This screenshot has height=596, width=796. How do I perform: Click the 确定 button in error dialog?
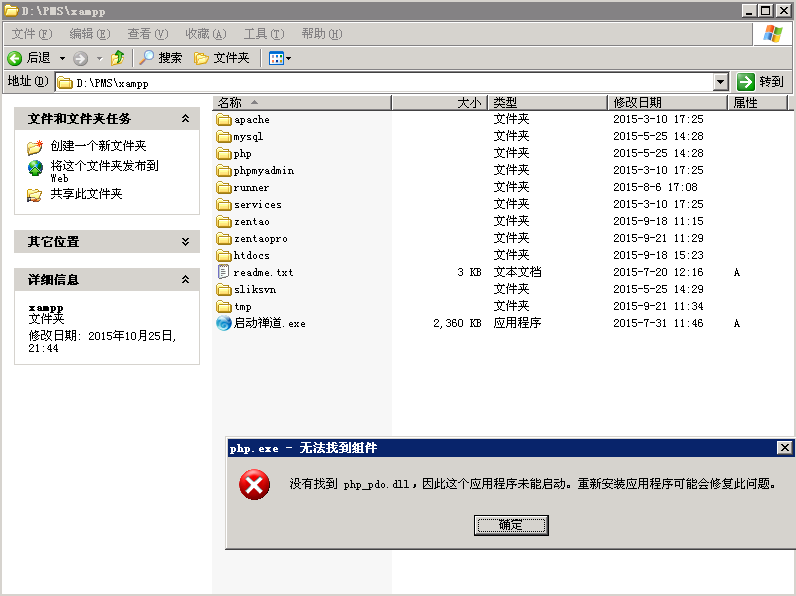click(x=511, y=525)
